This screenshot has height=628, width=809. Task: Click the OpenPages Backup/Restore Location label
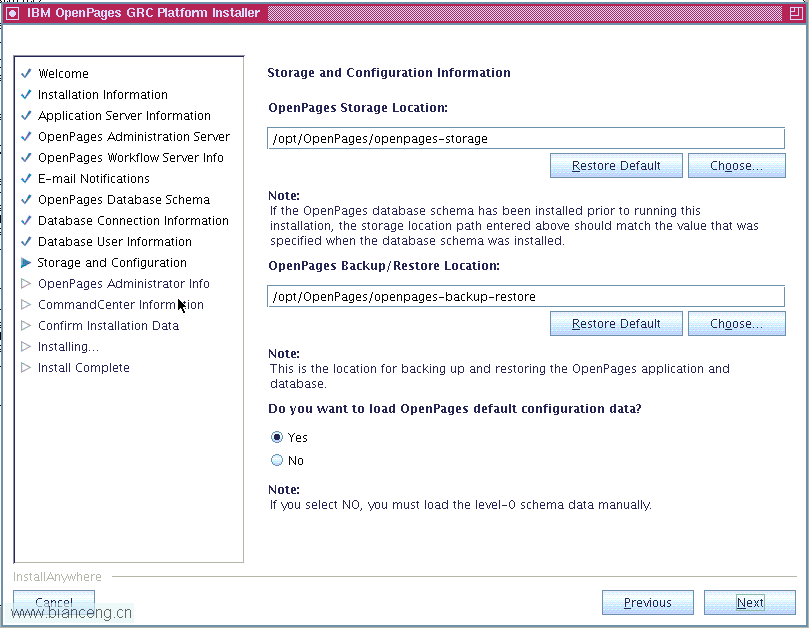(384, 266)
